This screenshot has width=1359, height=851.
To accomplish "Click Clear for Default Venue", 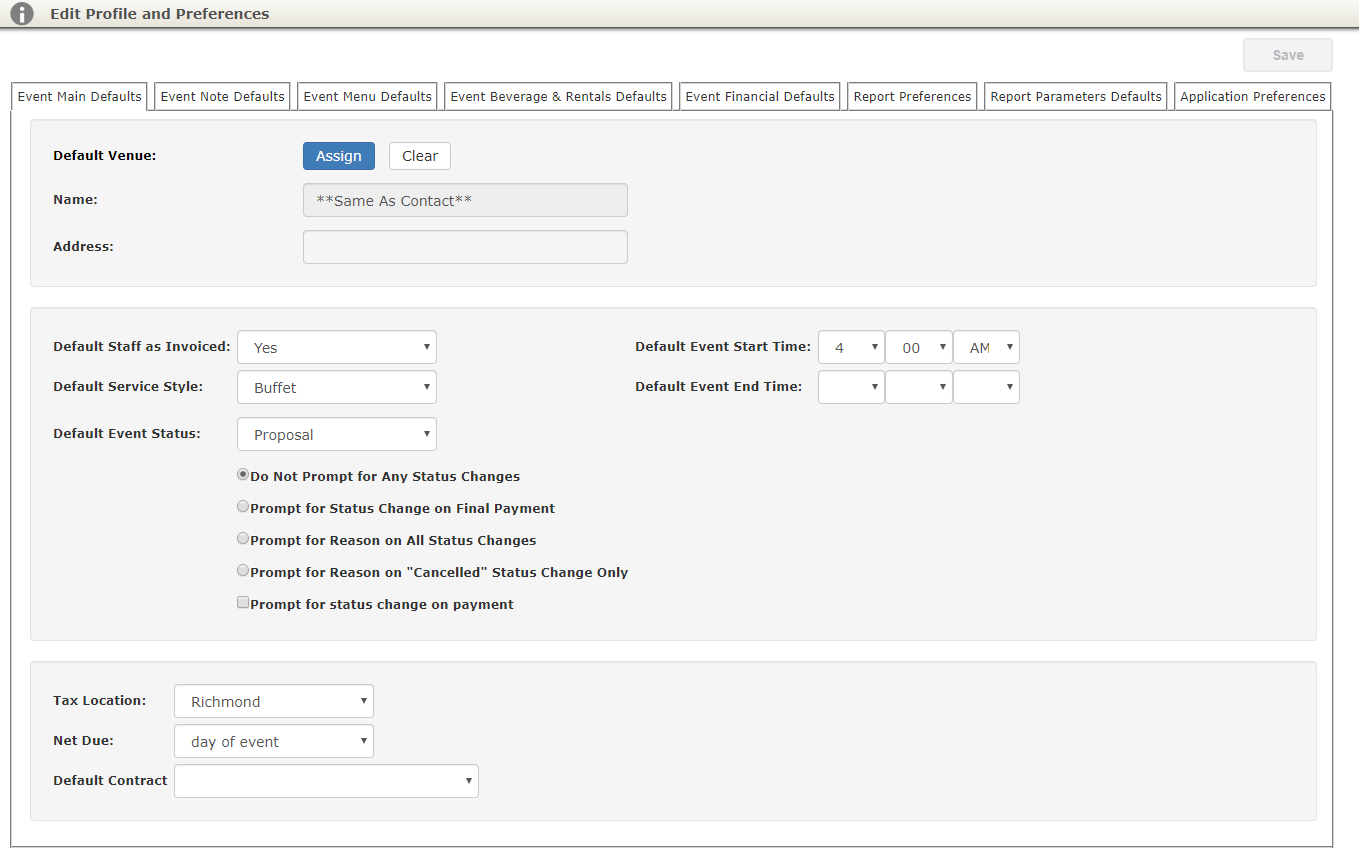I will point(420,156).
